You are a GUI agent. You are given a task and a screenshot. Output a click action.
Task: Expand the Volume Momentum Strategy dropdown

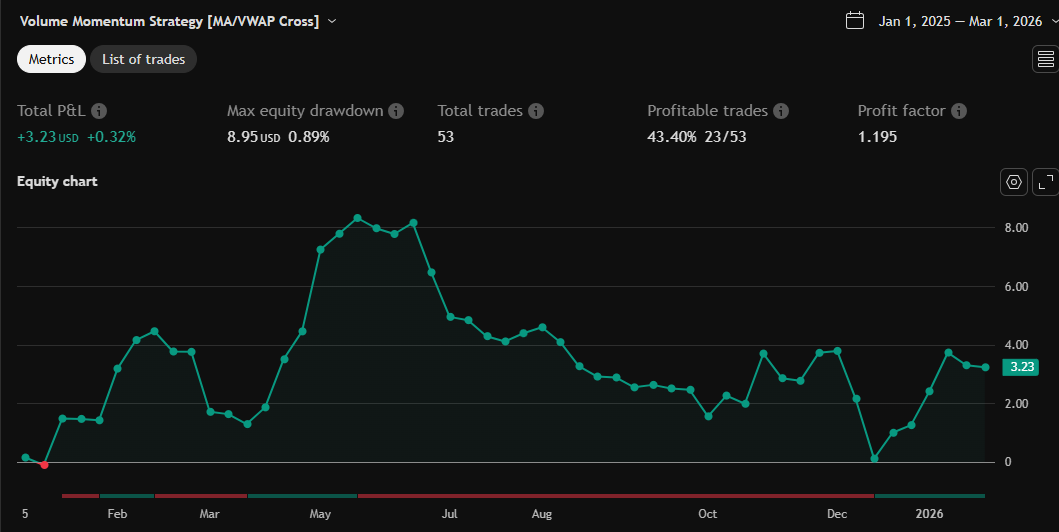coord(332,21)
